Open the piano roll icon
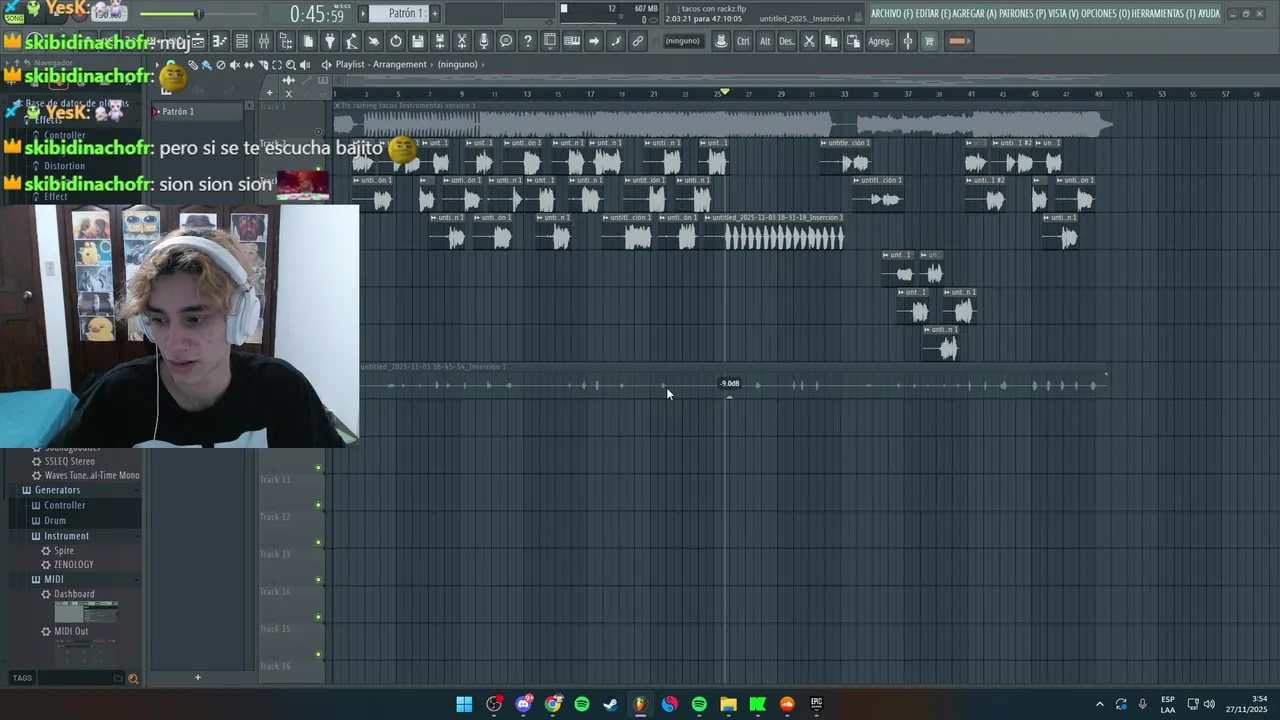The image size is (1280, 720). (x=220, y=41)
